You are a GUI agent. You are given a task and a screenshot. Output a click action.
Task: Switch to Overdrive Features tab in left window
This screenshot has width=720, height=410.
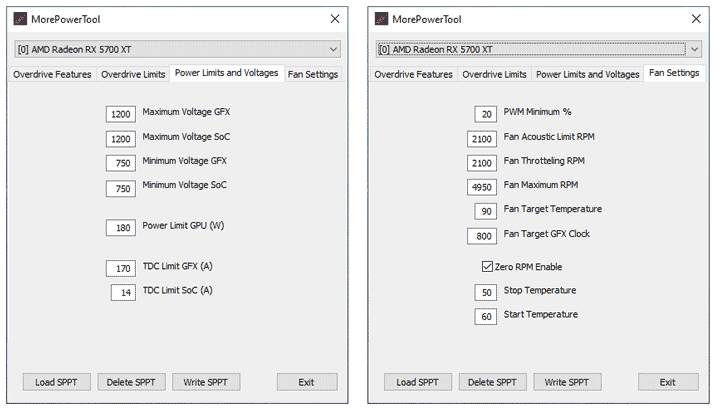coord(52,74)
